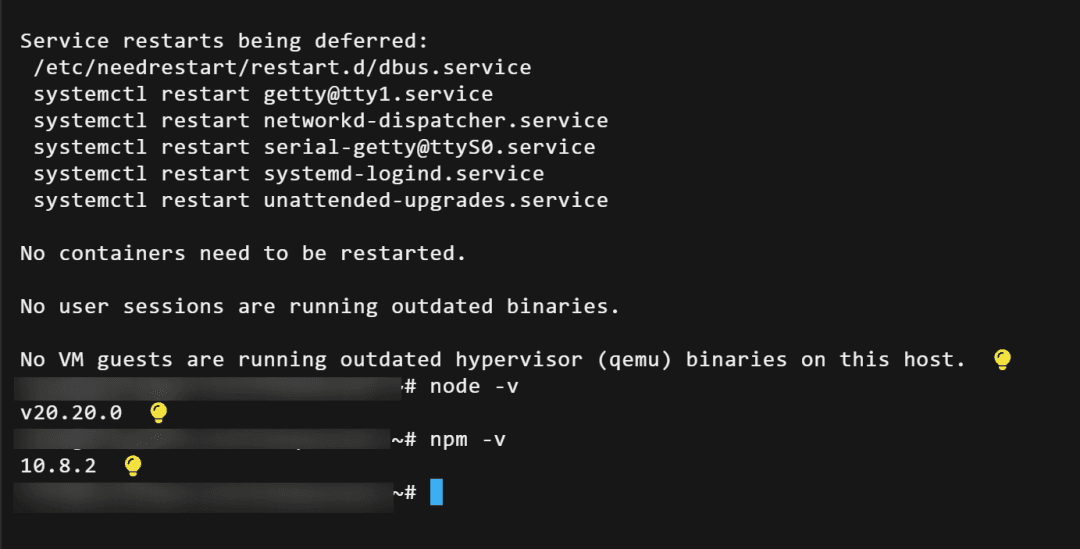1080x549 pixels.
Task: Click the unattended-upgrades.service restart line
Action: (x=320, y=200)
